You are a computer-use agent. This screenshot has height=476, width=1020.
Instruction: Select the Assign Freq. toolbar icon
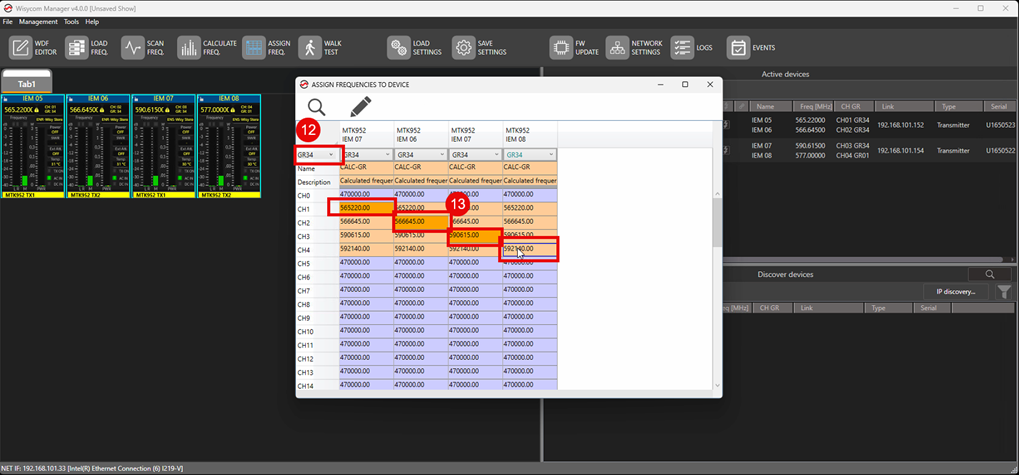click(x=254, y=47)
